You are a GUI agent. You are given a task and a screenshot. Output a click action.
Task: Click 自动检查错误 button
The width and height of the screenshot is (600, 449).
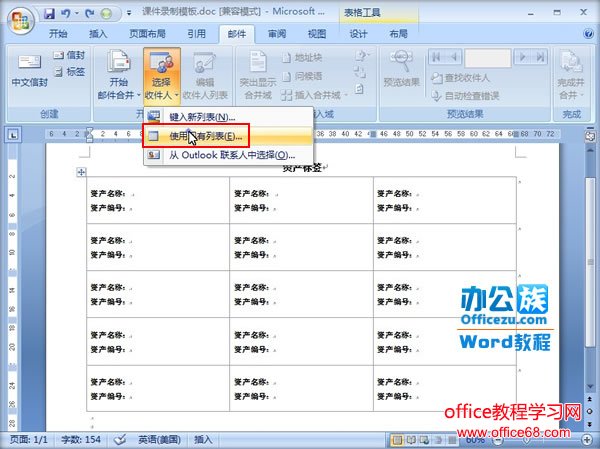click(x=465, y=96)
